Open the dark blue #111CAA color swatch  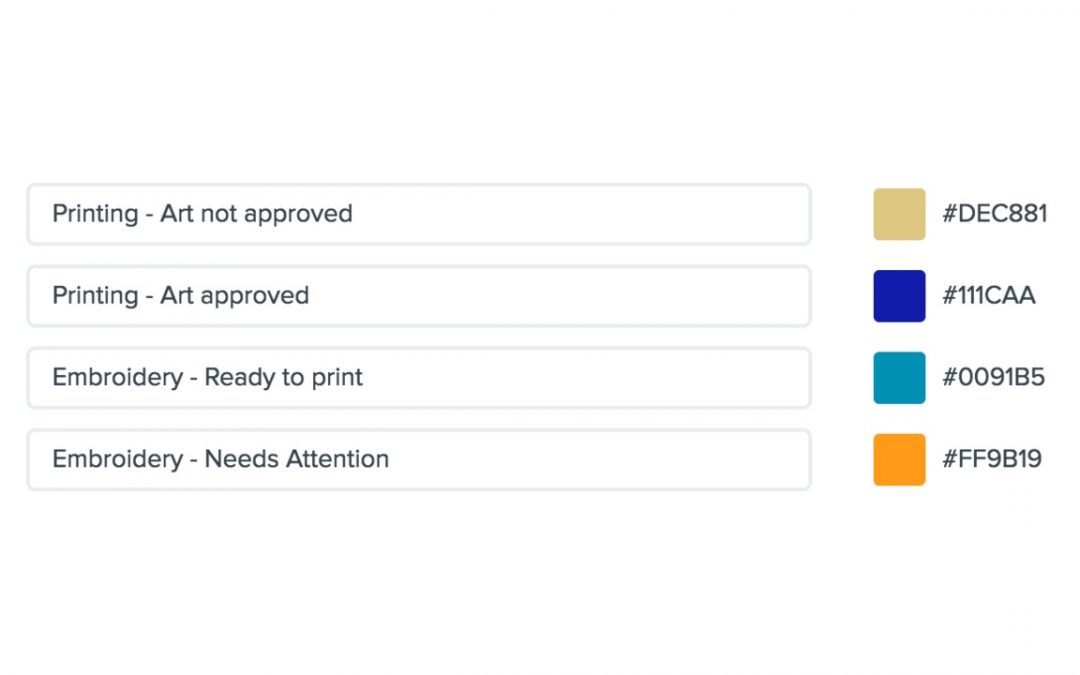pos(899,296)
